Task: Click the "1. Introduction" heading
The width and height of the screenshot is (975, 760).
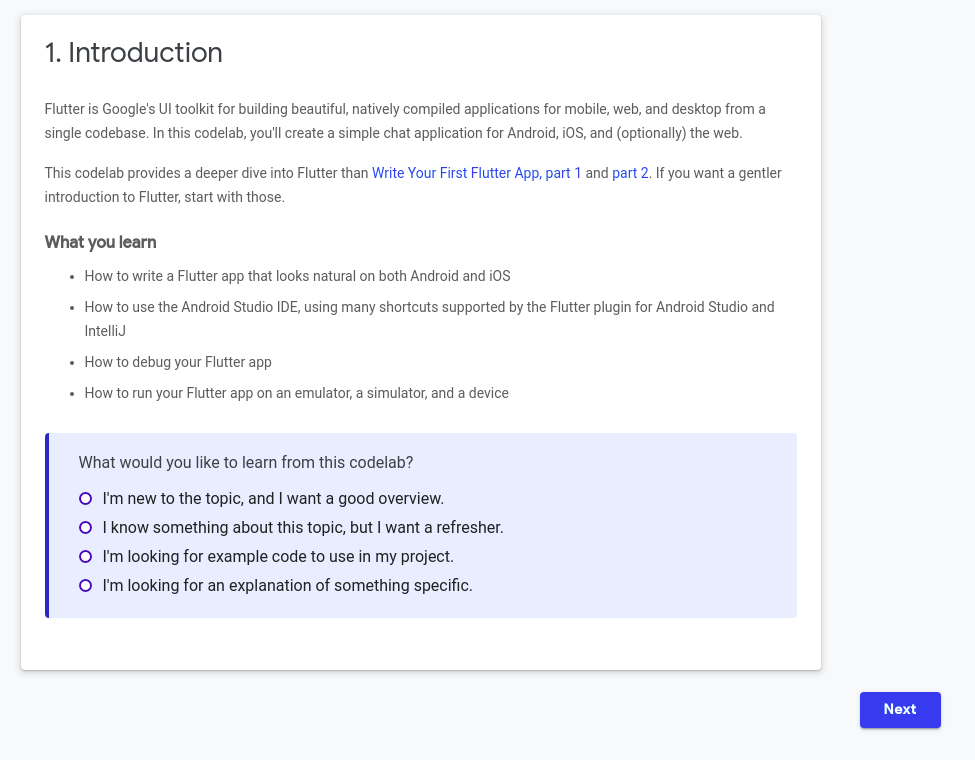Action: pyautogui.click(x=133, y=53)
